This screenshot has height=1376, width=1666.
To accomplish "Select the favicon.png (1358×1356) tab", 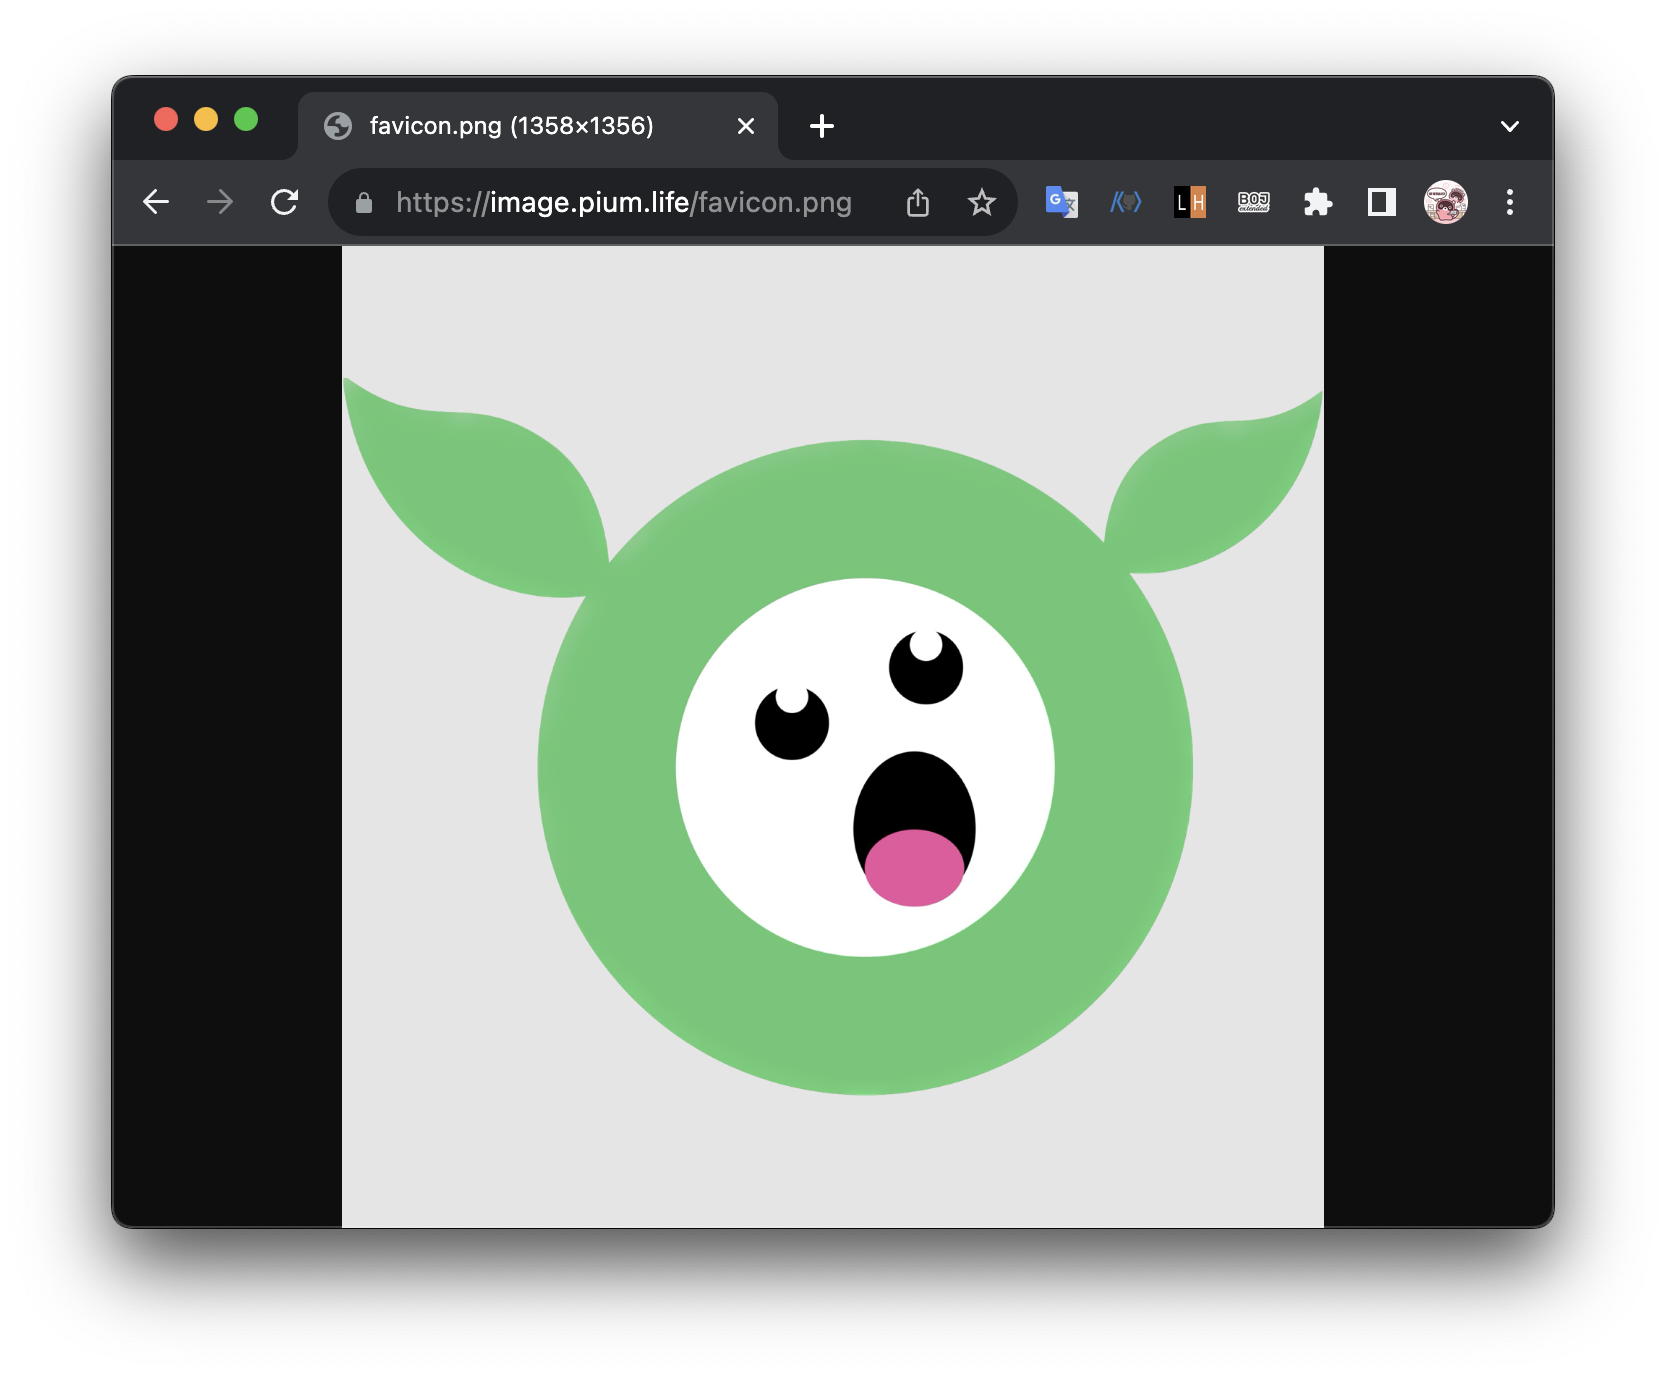I will tap(510, 126).
